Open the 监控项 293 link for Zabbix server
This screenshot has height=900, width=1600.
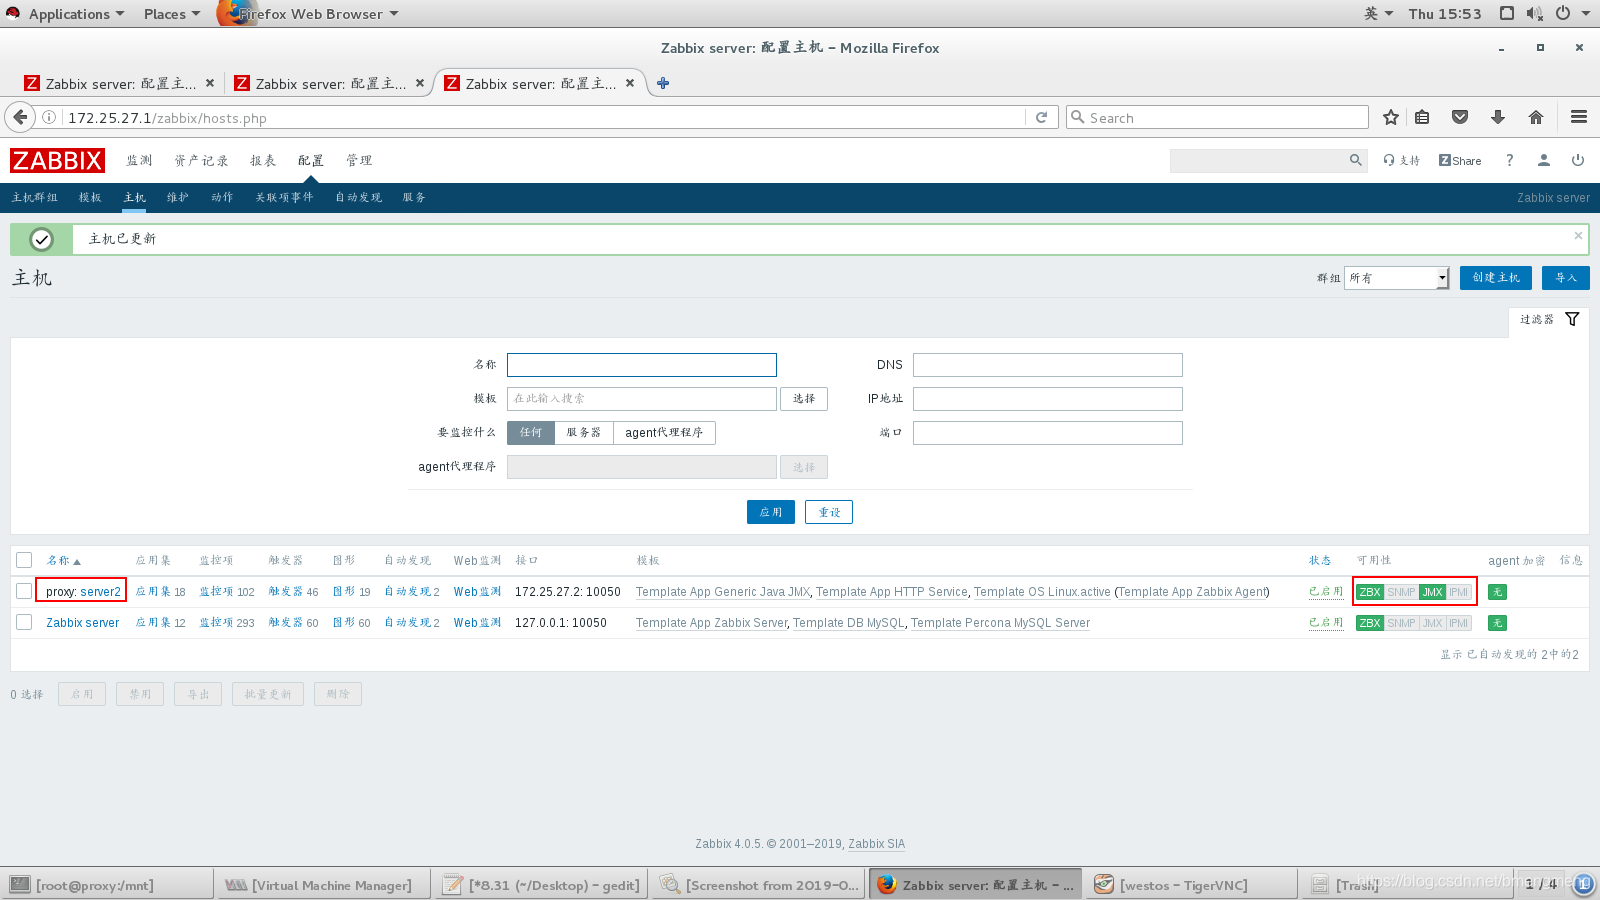pos(227,623)
